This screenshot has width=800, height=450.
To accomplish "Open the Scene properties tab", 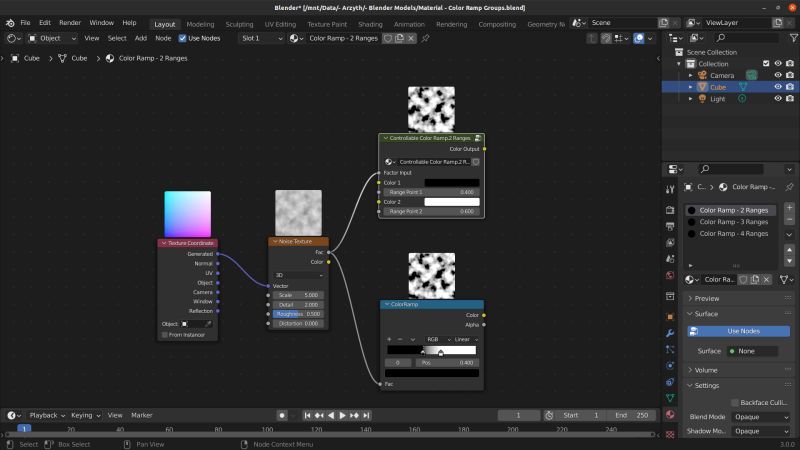I will (x=670, y=259).
